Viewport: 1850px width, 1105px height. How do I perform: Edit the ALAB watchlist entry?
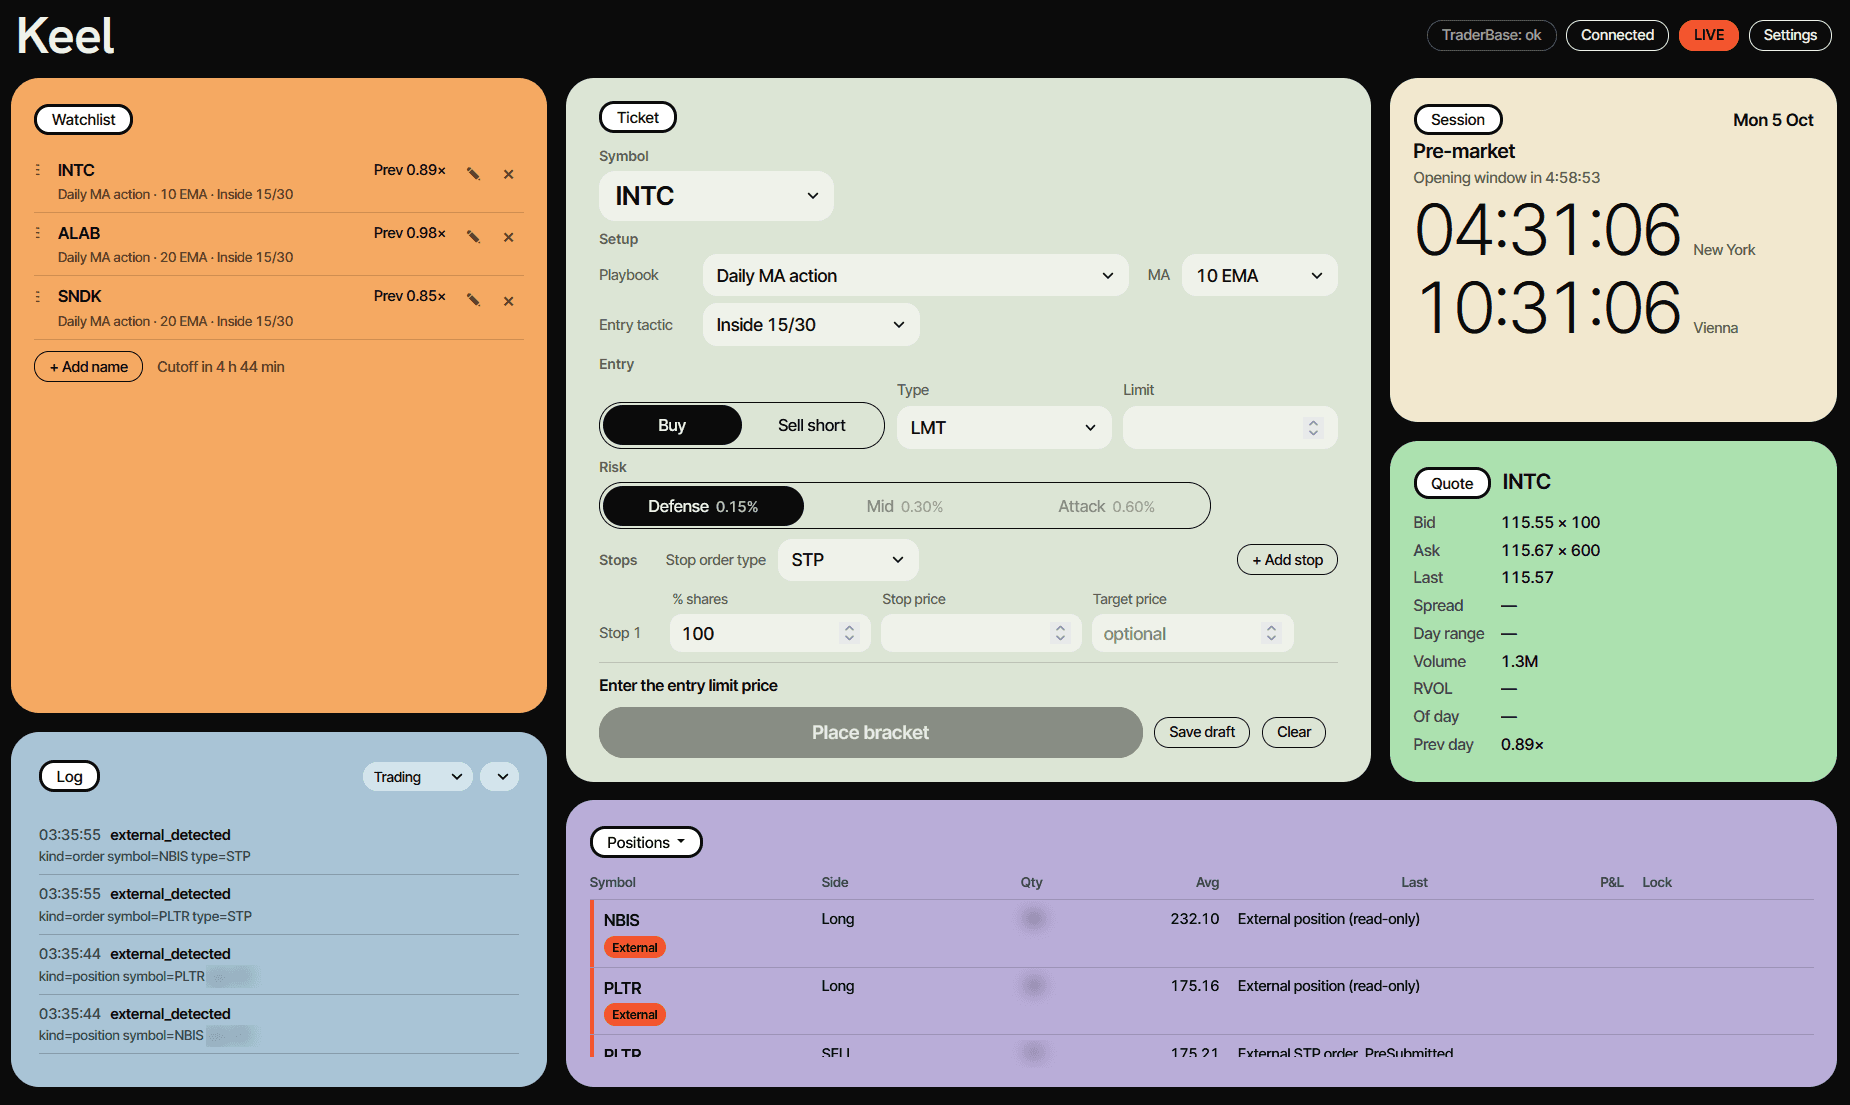(473, 237)
